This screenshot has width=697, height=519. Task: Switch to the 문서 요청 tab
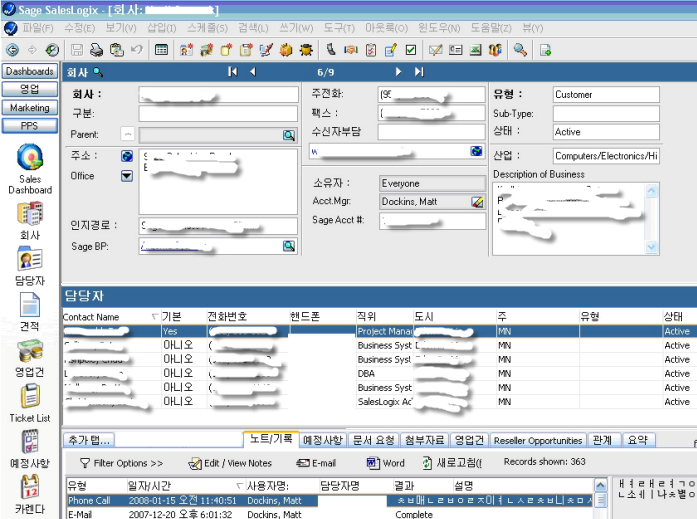click(373, 440)
